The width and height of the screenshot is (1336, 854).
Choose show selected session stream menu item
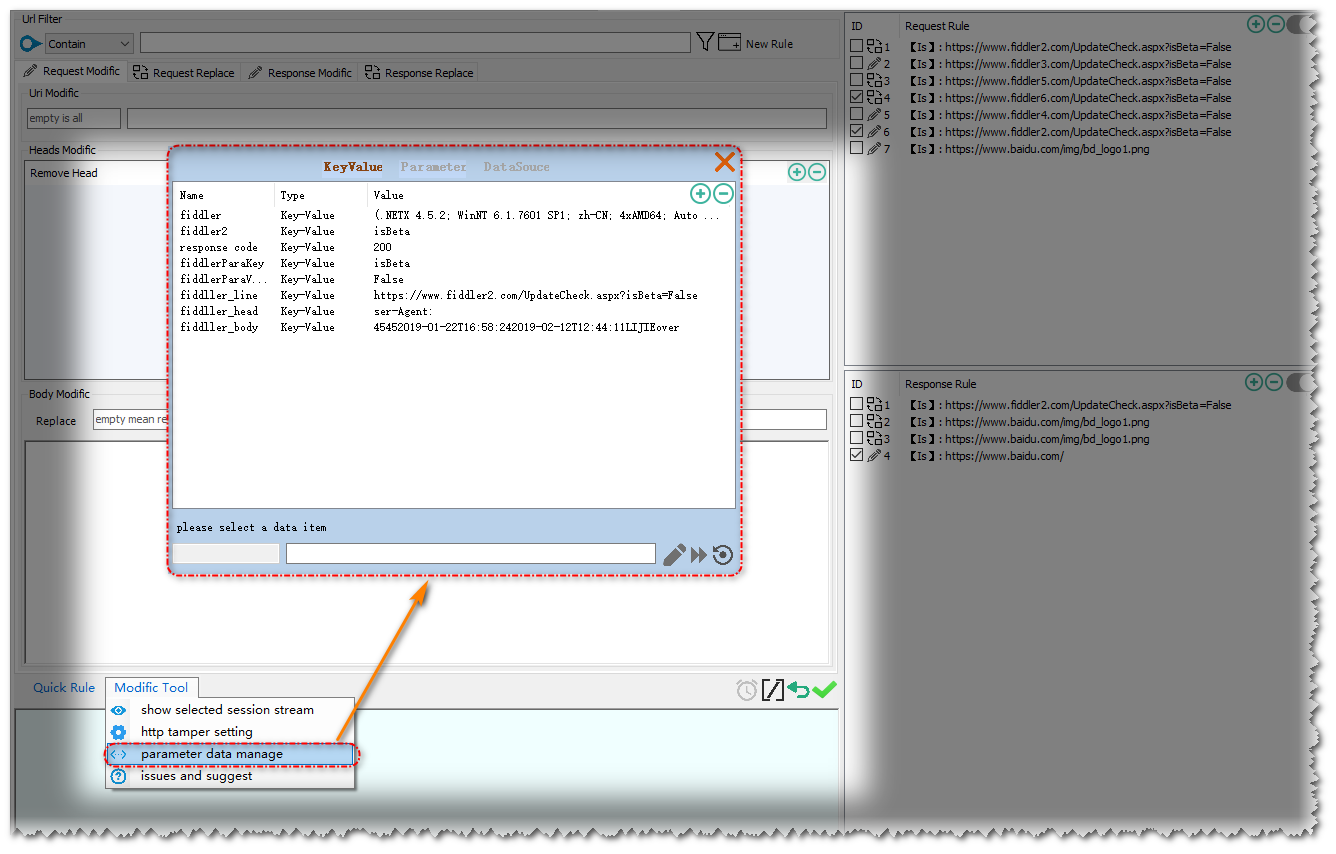pyautogui.click(x=230, y=710)
